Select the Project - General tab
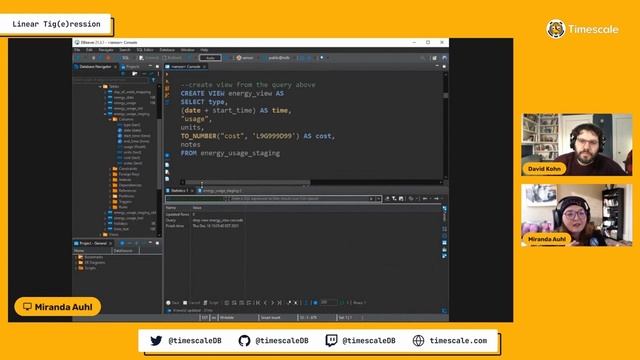 pyautogui.click(x=93, y=243)
